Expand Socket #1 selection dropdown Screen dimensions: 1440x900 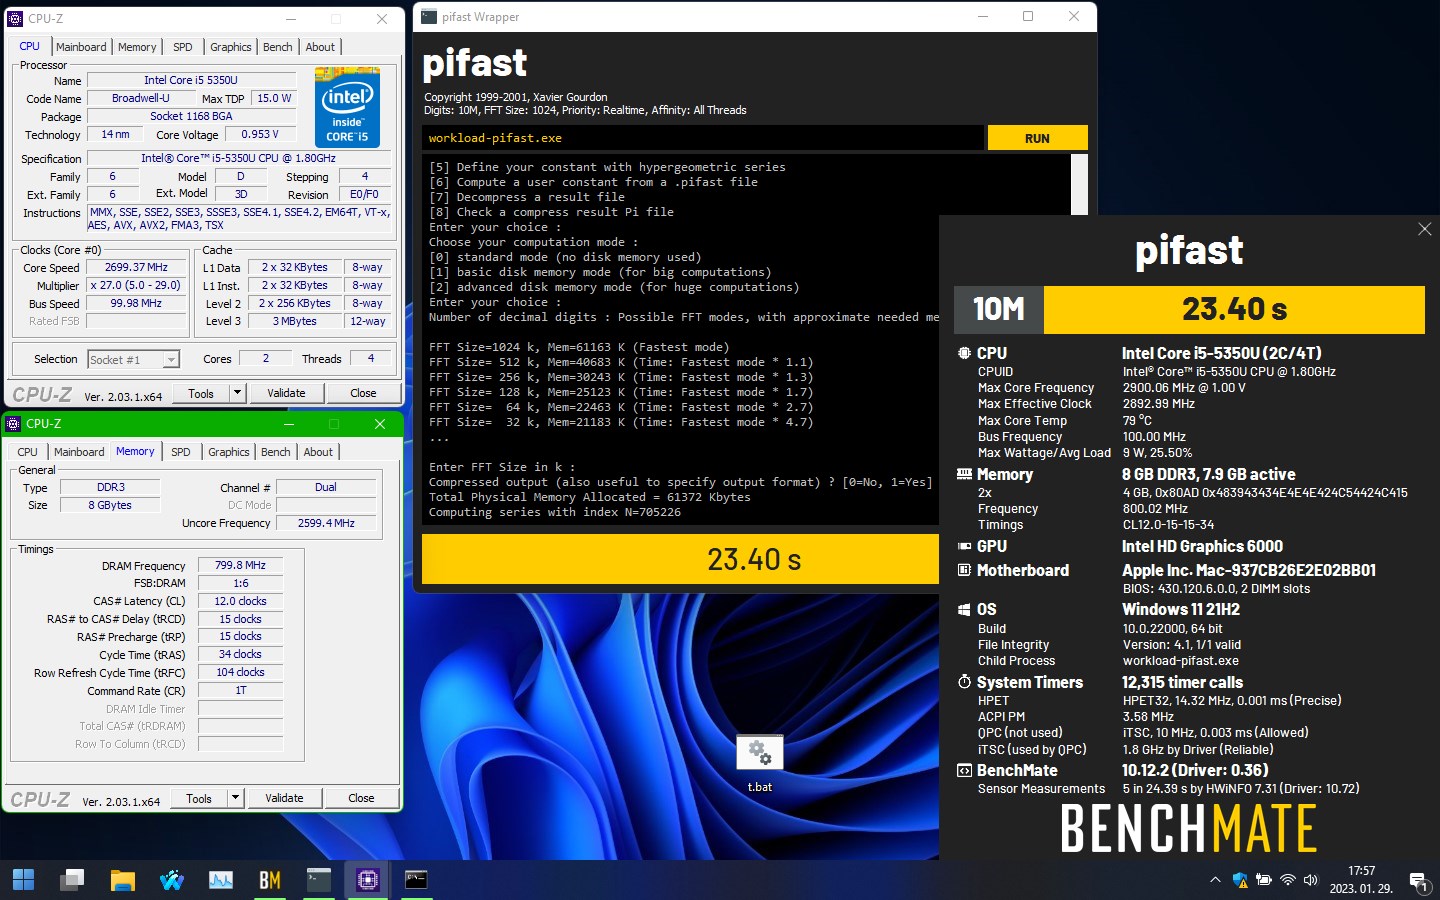(171, 360)
